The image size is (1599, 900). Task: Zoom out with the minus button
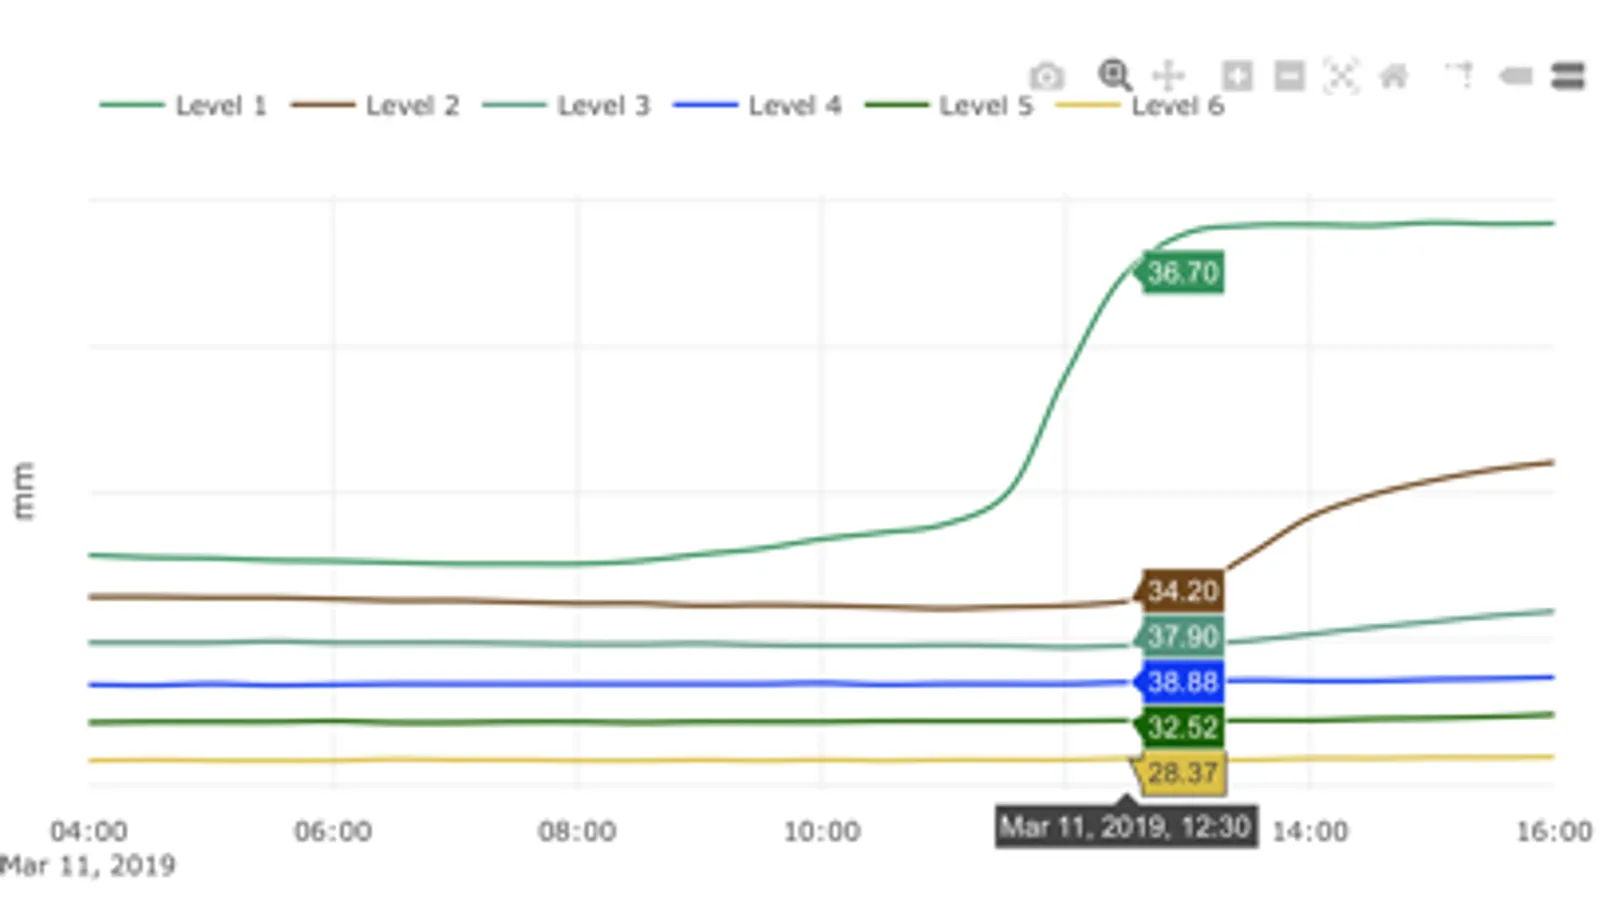point(1290,75)
